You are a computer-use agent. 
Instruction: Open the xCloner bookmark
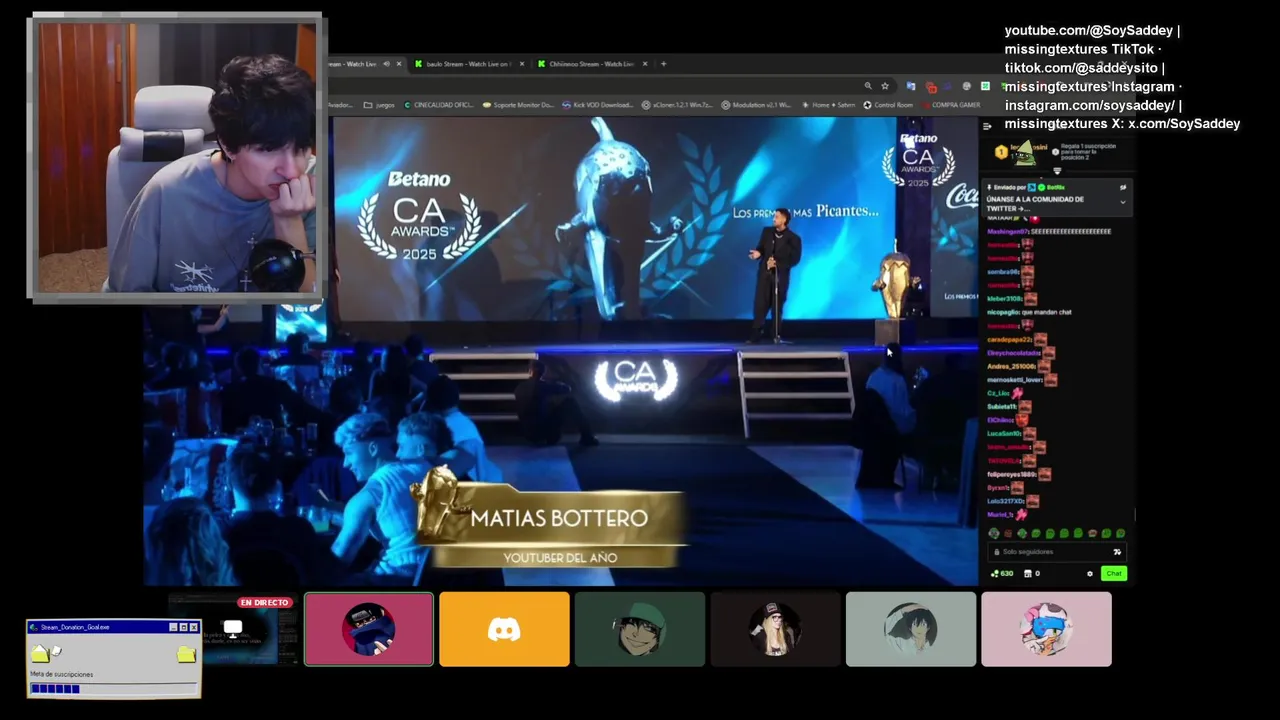pyautogui.click(x=677, y=105)
